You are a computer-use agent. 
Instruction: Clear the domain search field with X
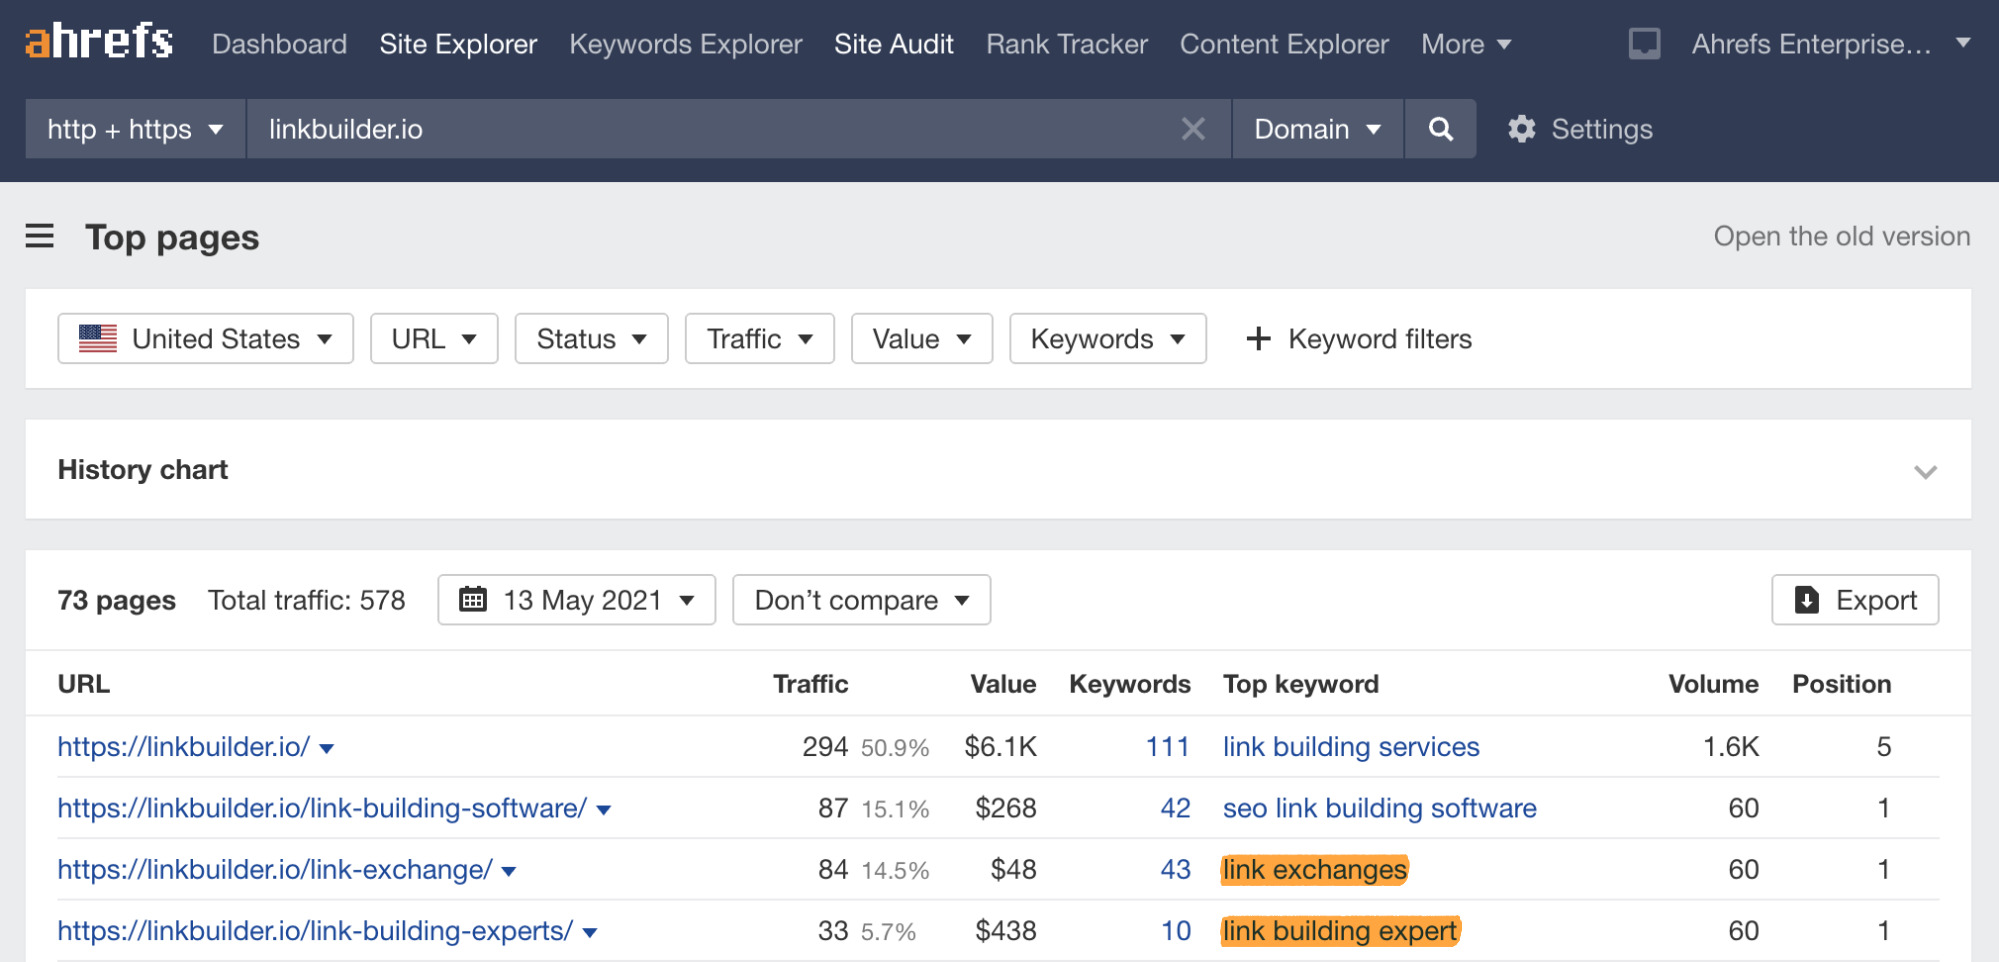1192,129
